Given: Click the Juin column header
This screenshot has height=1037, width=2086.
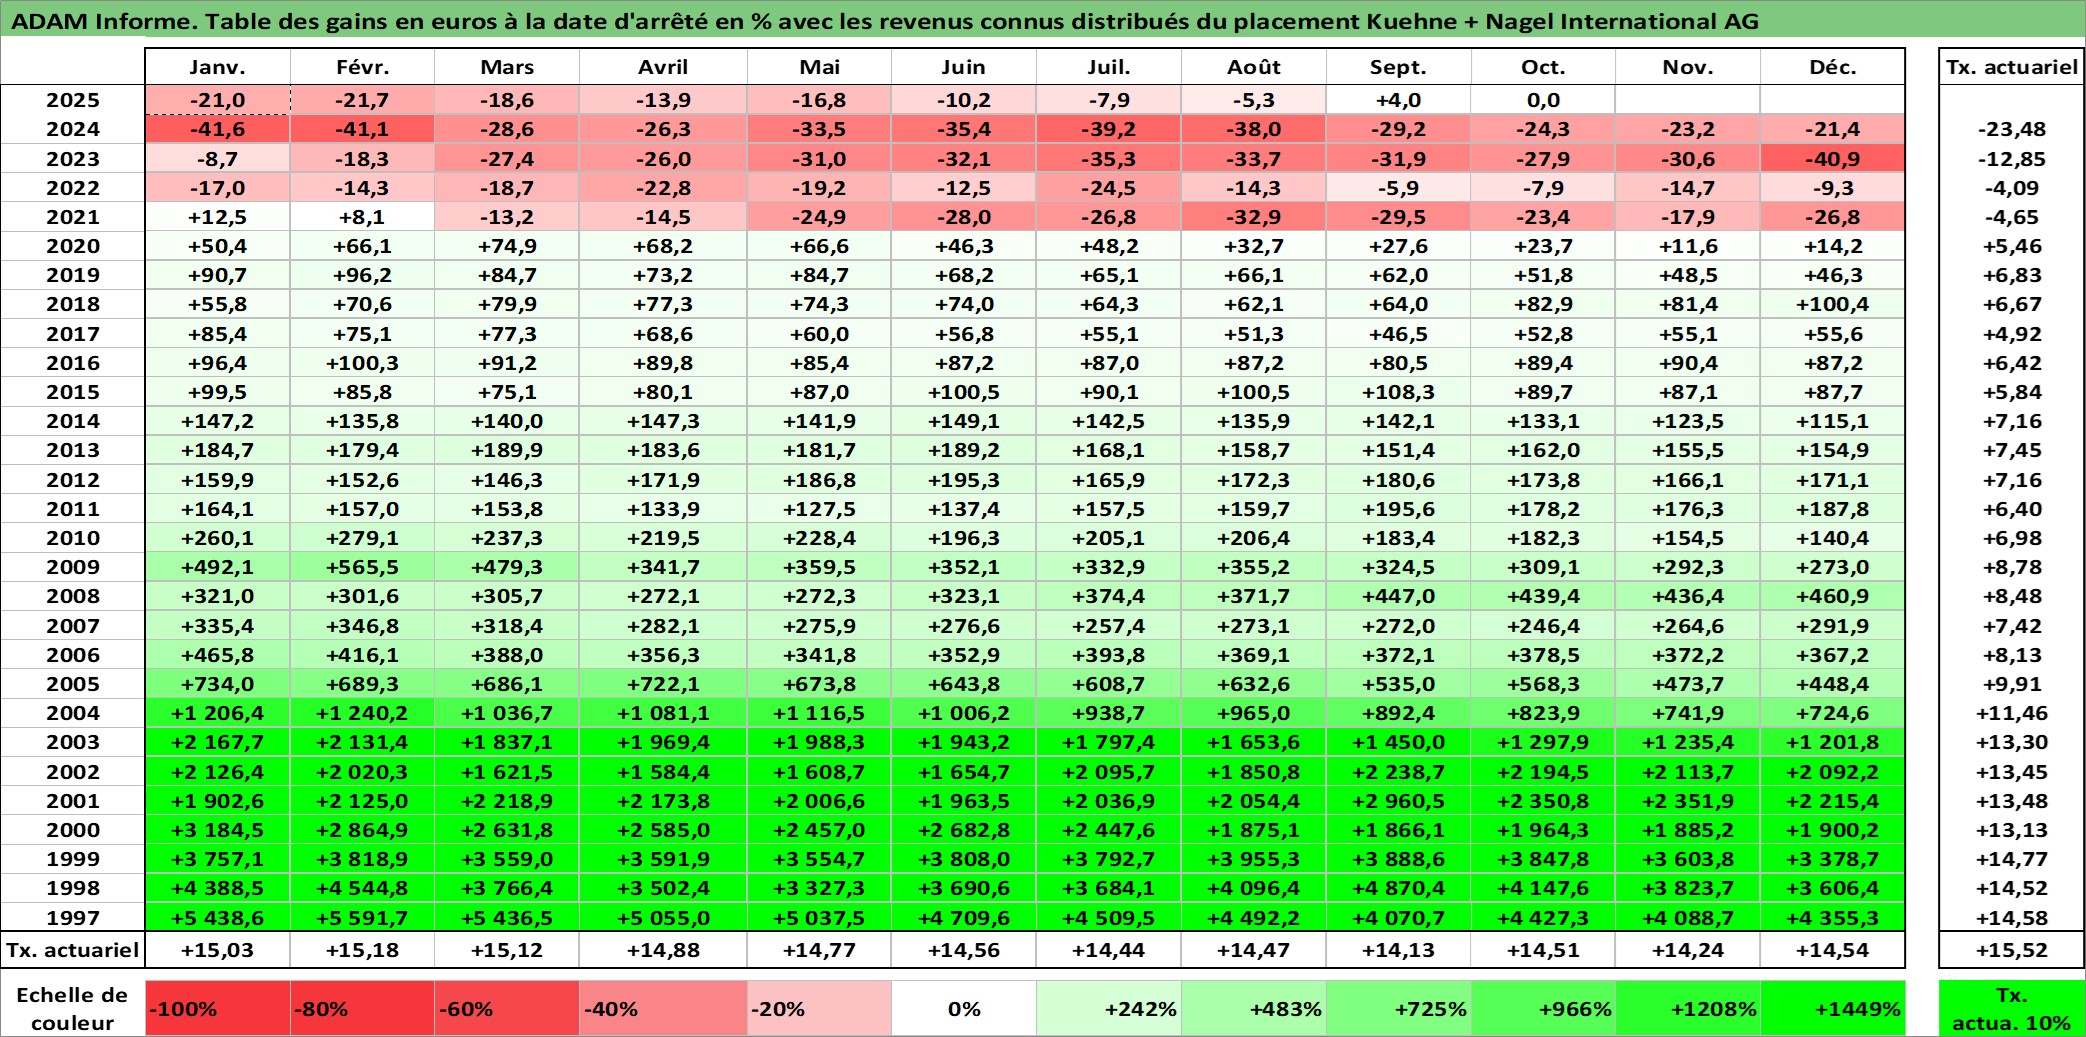Looking at the screenshot, I should click(964, 67).
